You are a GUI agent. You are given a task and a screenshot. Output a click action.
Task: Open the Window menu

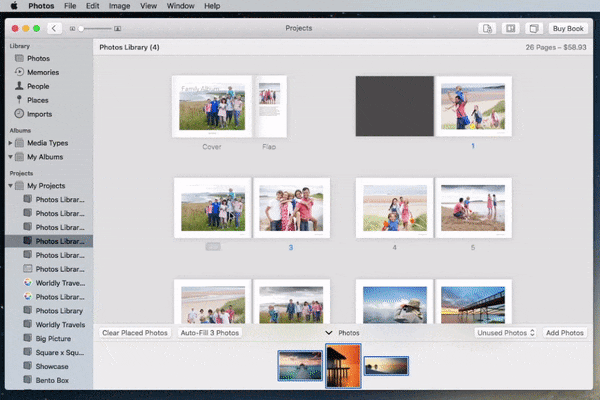(x=181, y=6)
